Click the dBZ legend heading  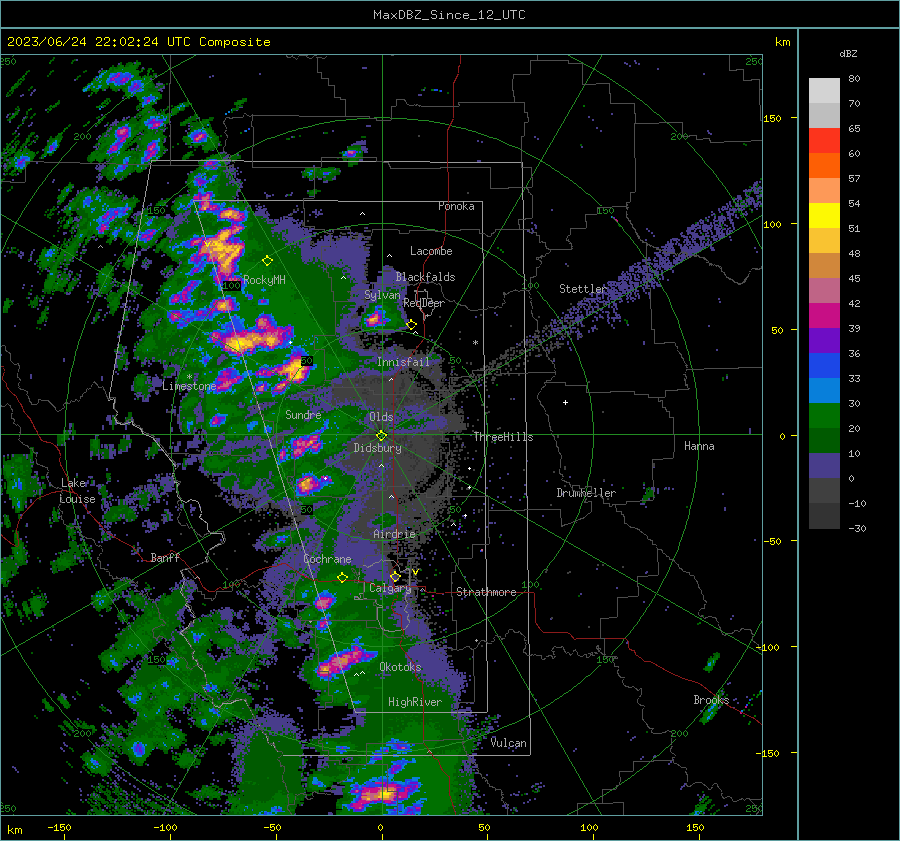848,53
